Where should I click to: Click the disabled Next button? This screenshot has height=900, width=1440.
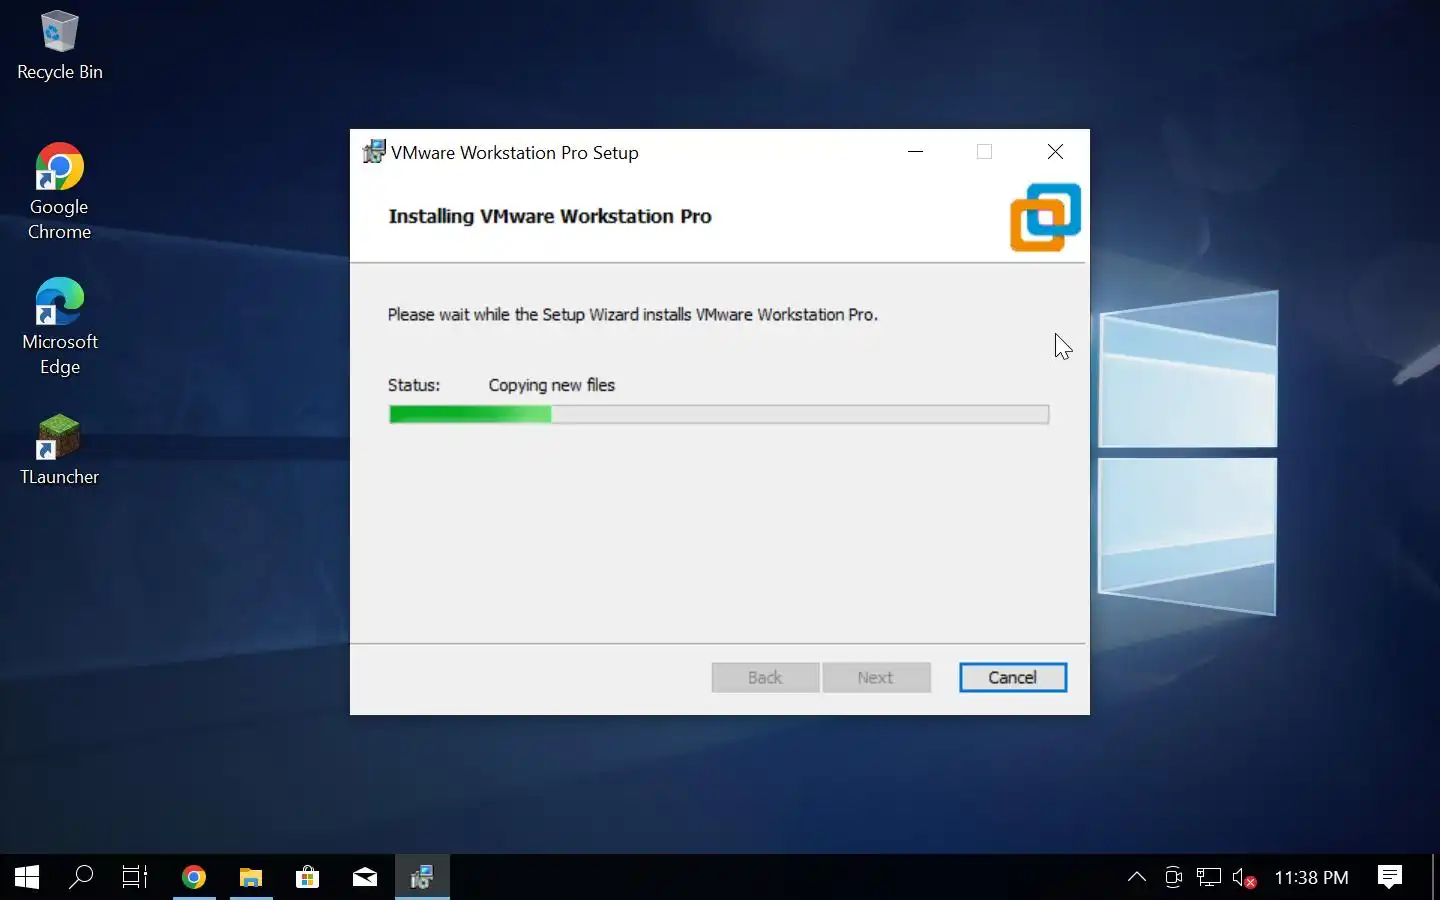pyautogui.click(x=876, y=677)
